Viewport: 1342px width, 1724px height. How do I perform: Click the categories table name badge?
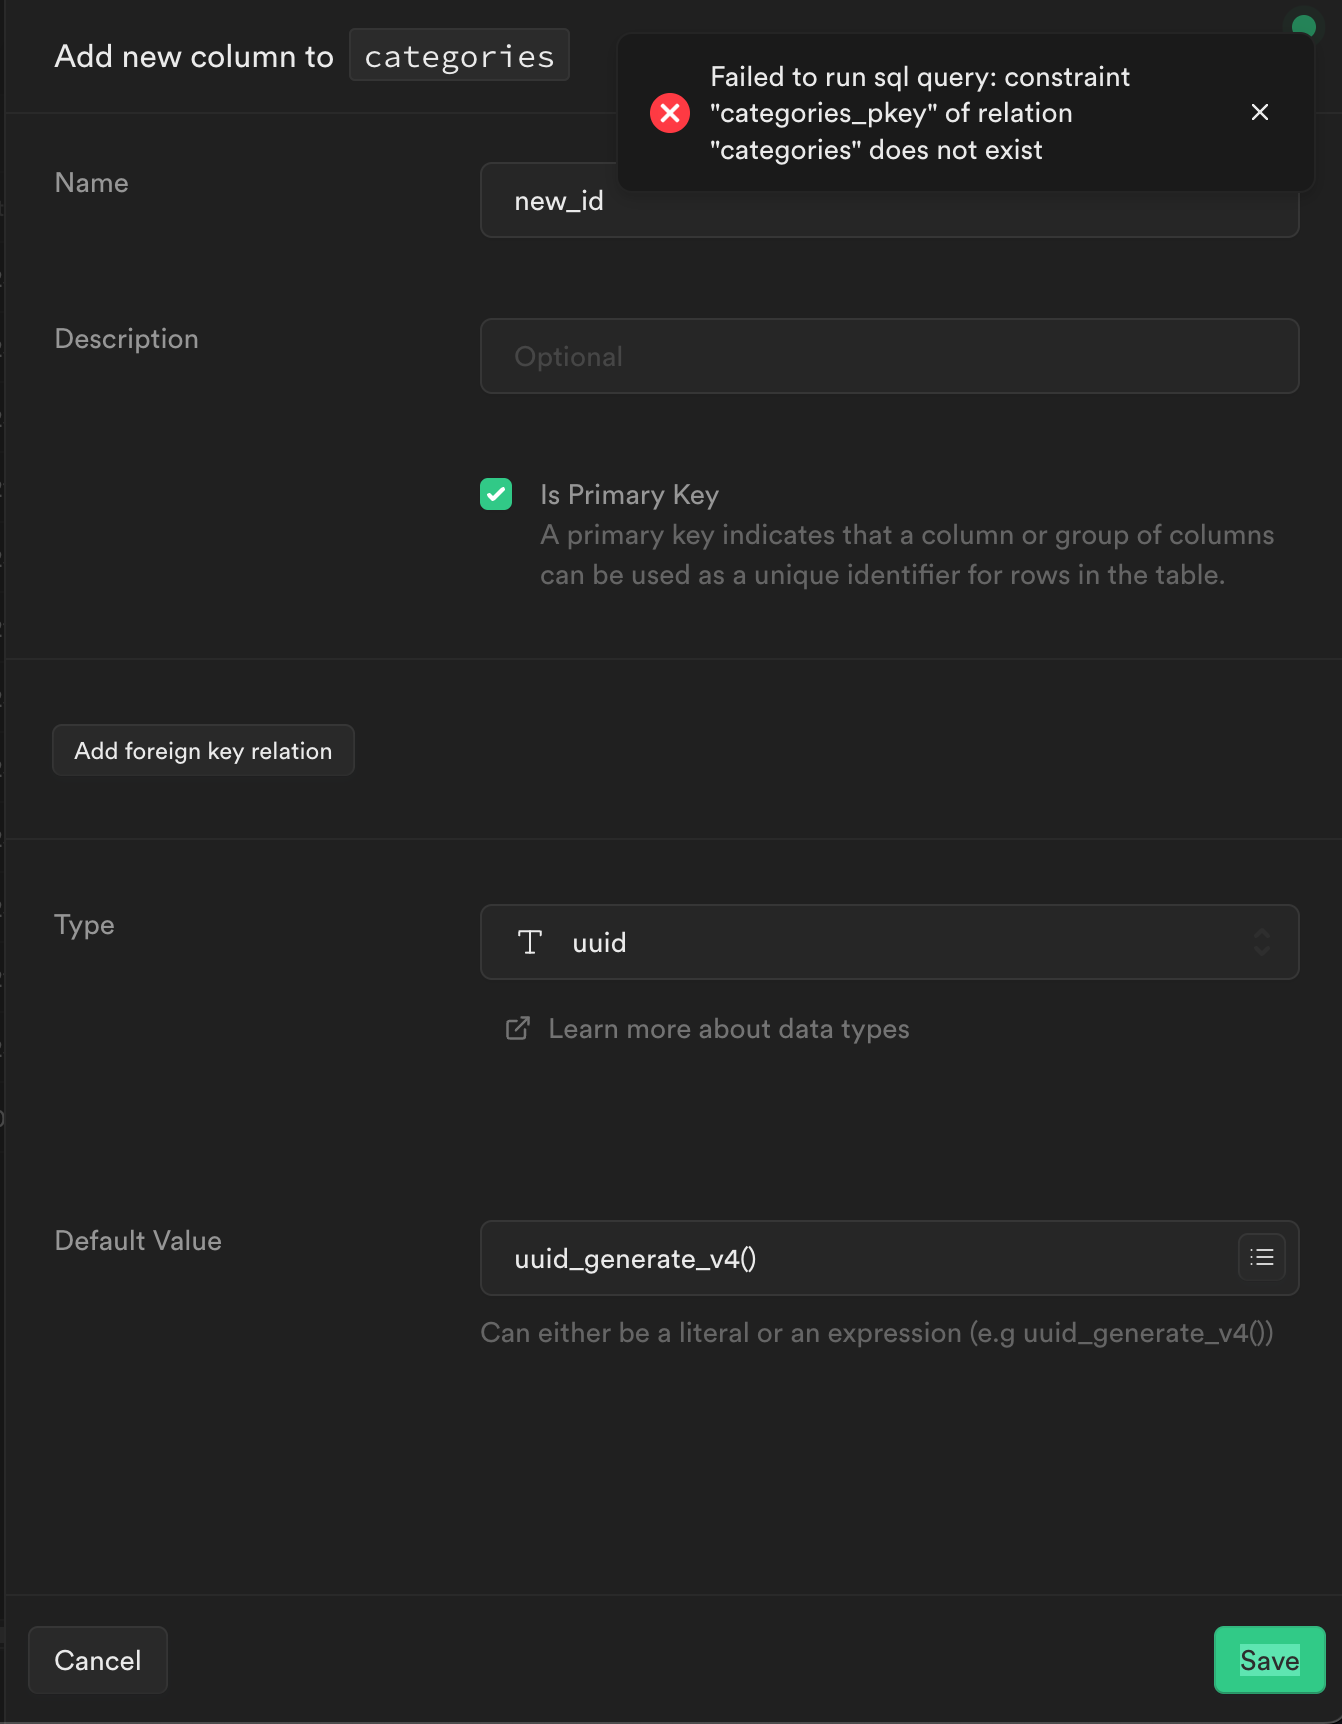tap(460, 55)
